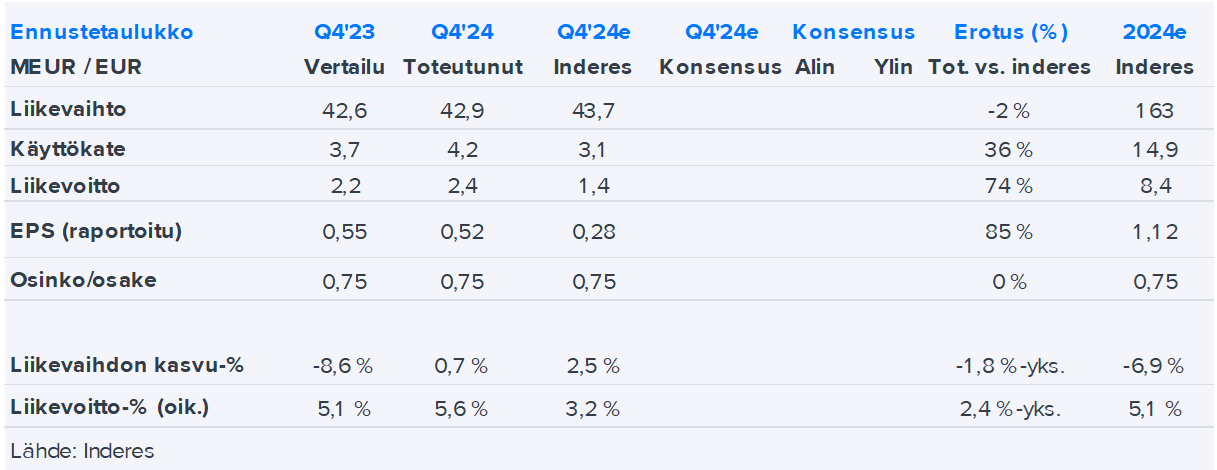Viewport: 1217px width, 470px height.
Task: Click the 85 % EPS difference cell
Action: click(1009, 232)
